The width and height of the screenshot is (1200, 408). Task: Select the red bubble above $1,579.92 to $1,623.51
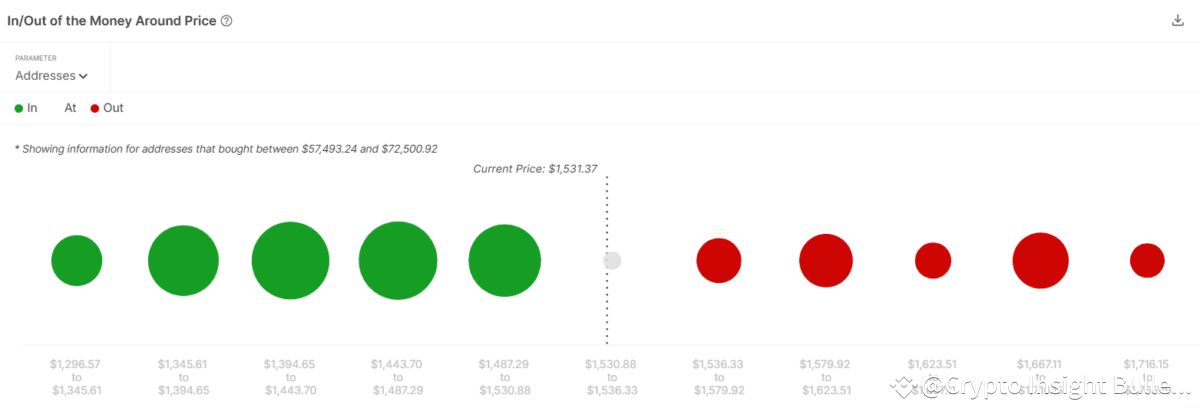click(826, 261)
